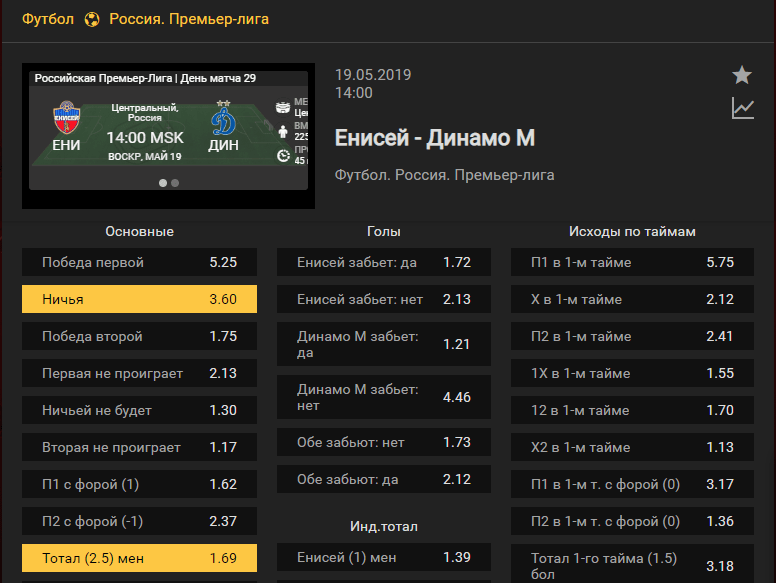Add match to favorites with star icon
The width and height of the screenshot is (776, 583).
click(742, 75)
